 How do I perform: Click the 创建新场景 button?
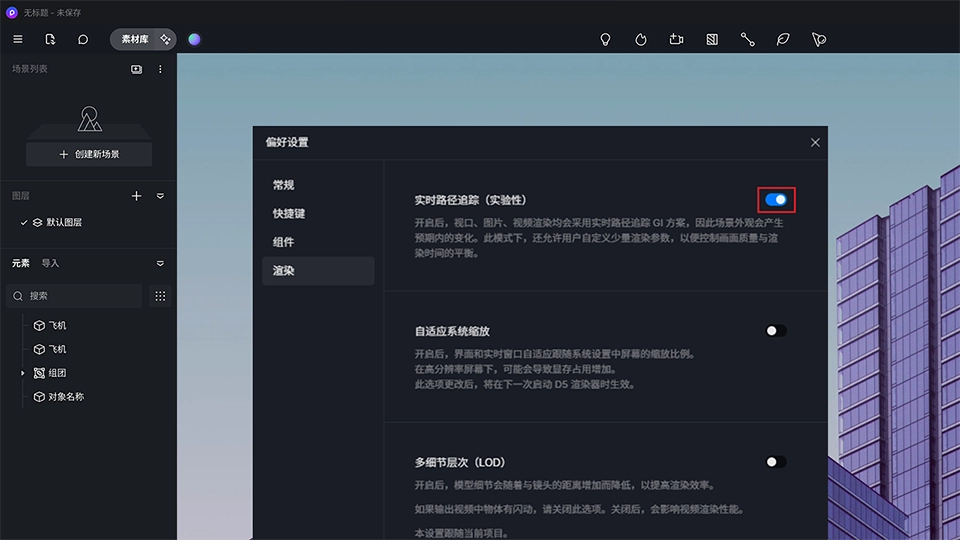click(x=89, y=154)
